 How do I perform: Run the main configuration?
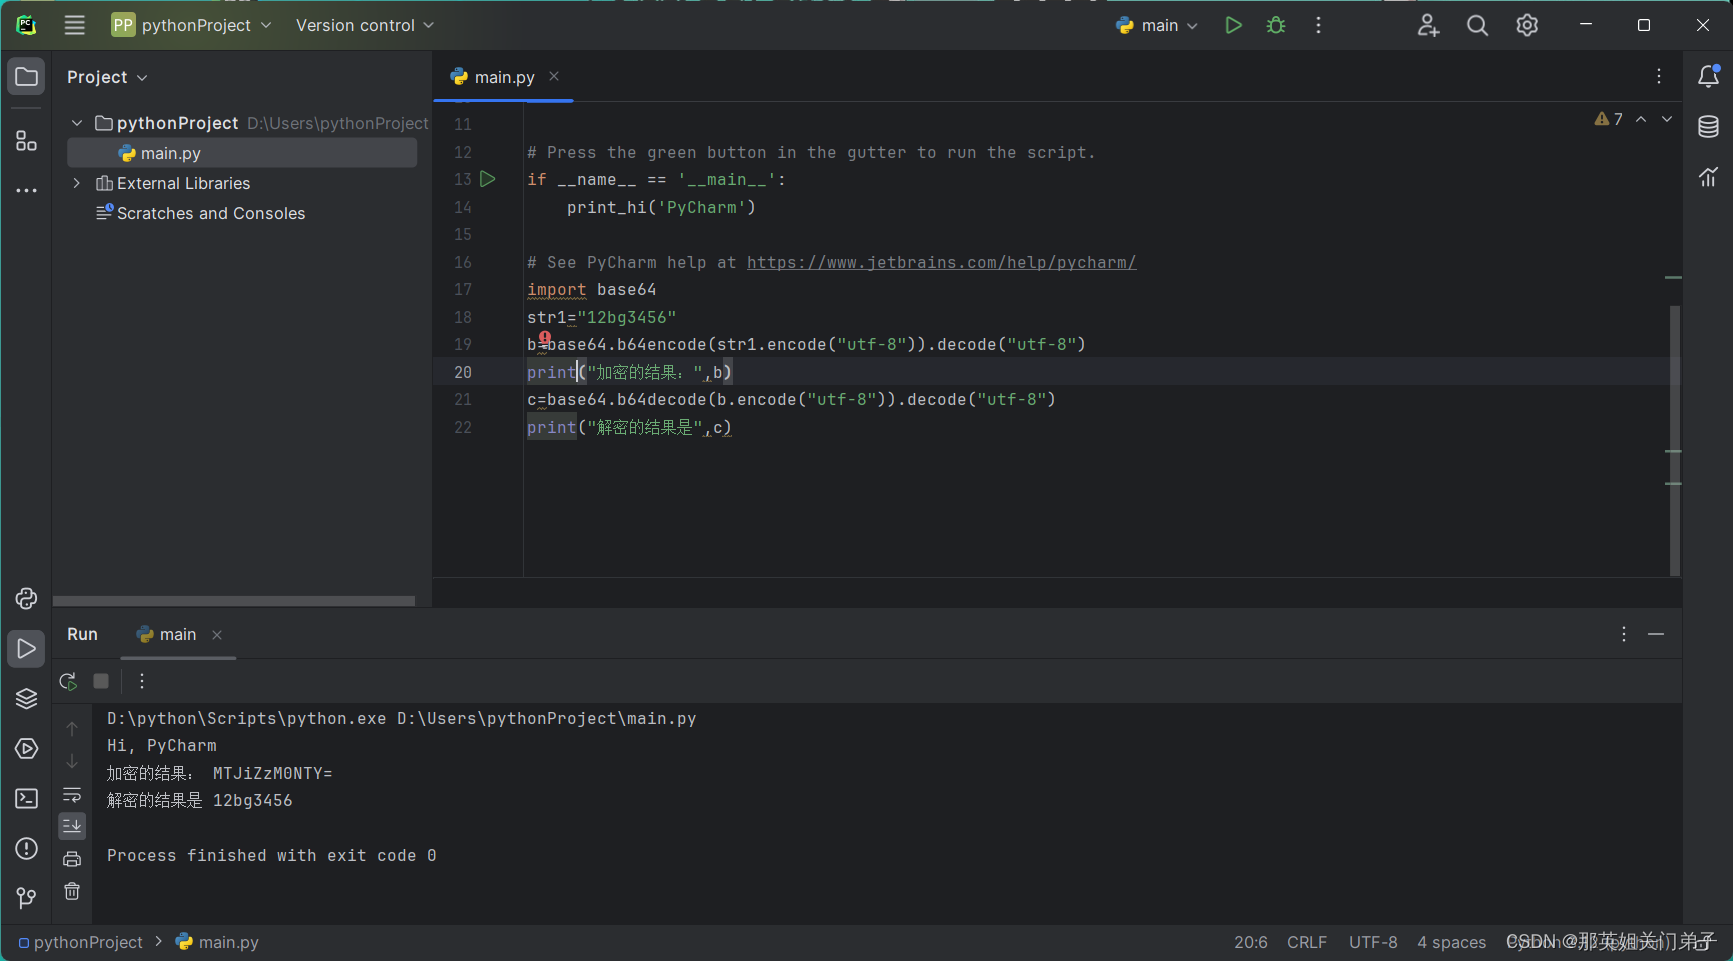[1233, 25]
